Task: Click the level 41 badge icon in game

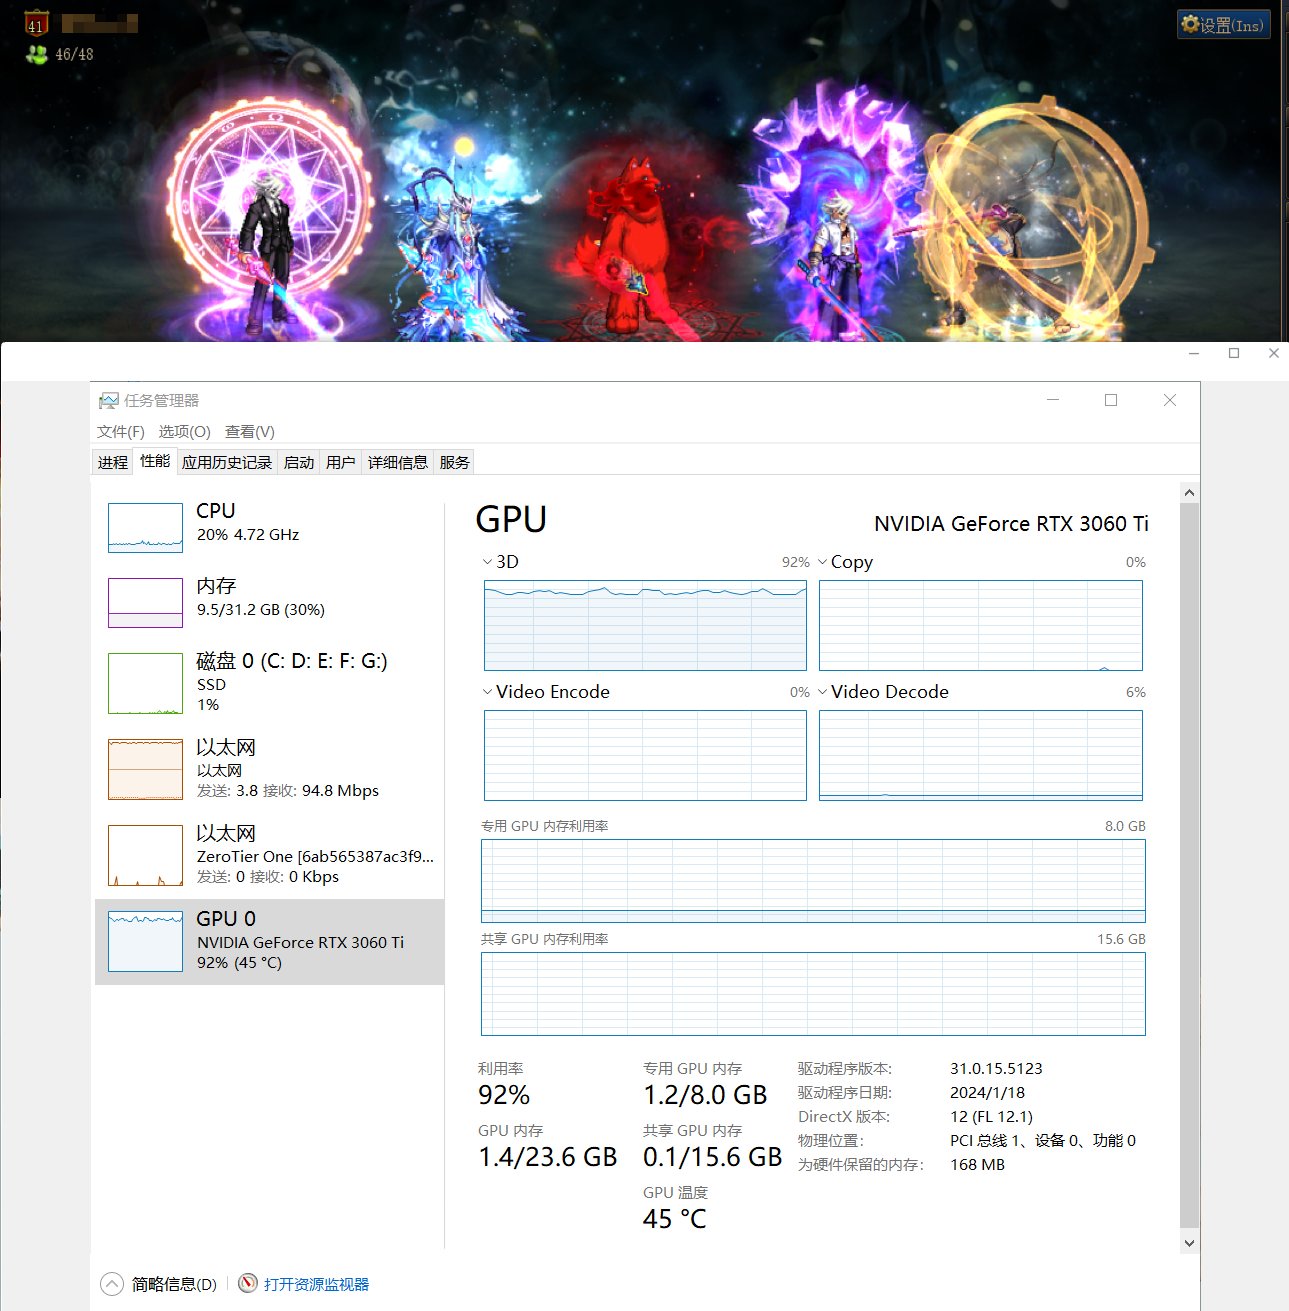Action: pyautogui.click(x=35, y=23)
